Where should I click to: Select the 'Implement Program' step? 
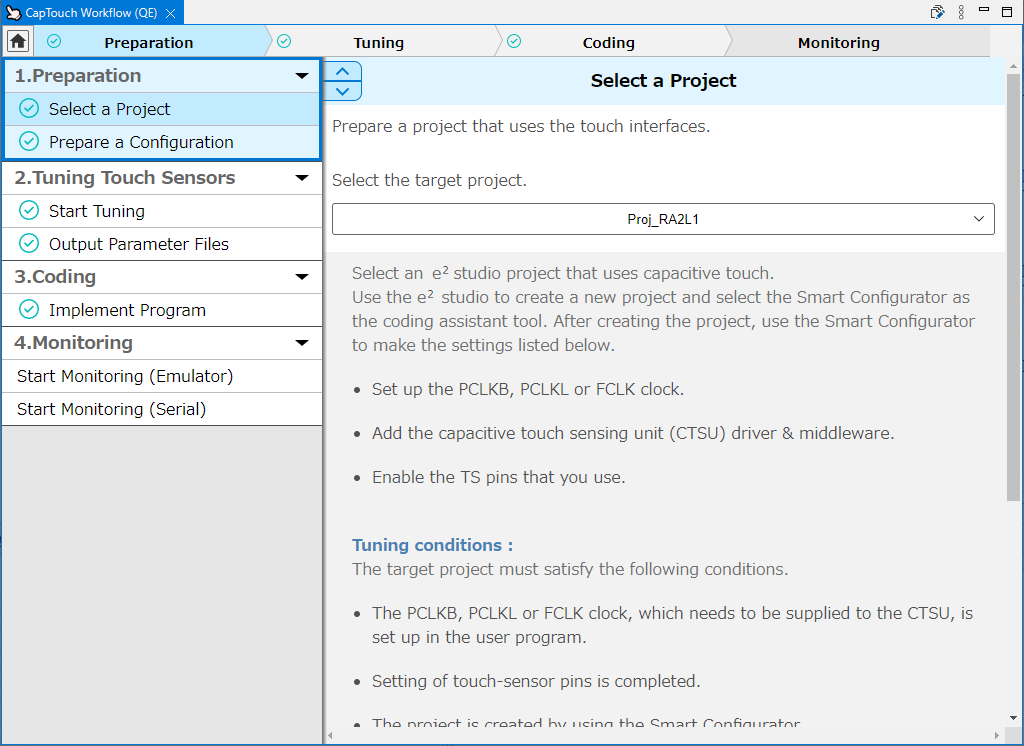coord(162,310)
